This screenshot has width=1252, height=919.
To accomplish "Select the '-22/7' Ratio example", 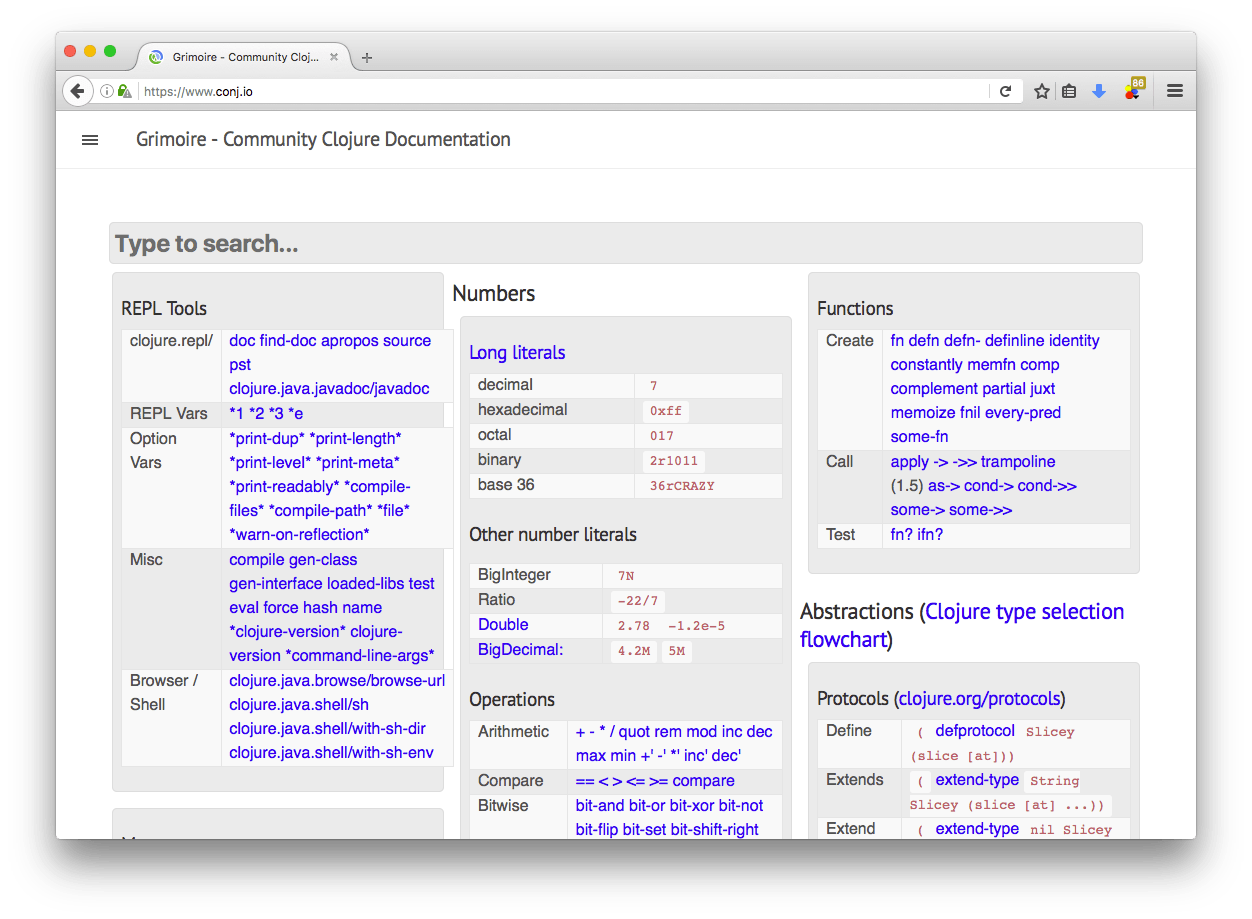I will click(637, 601).
